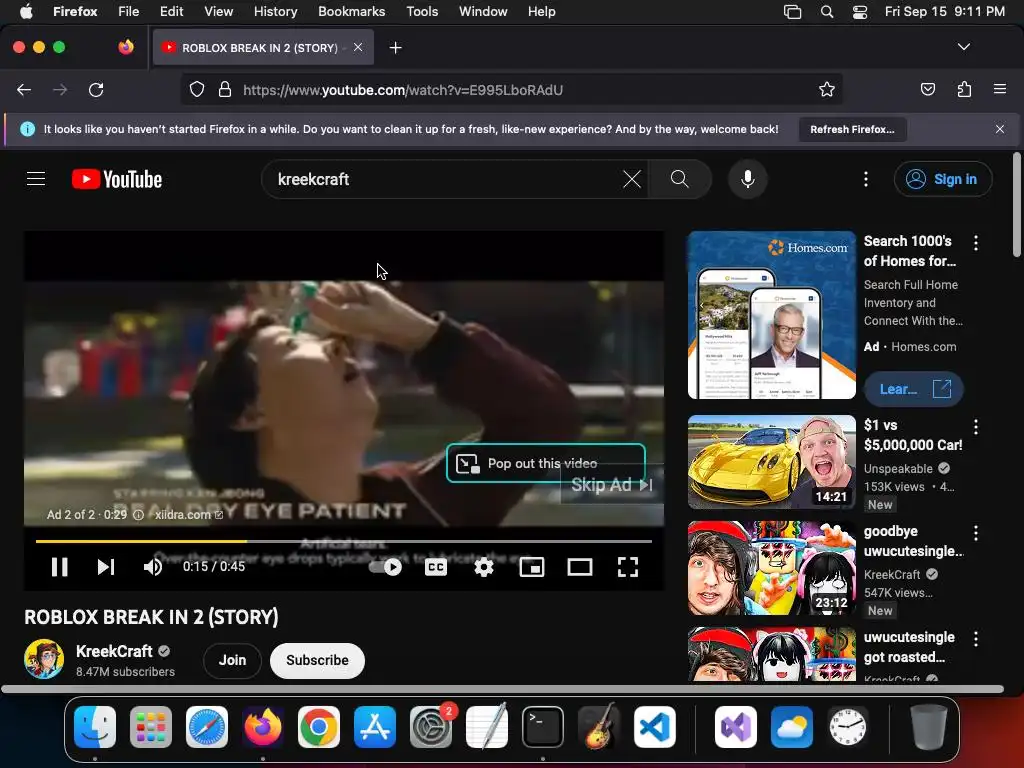Viewport: 1024px width, 768px height.
Task: Bookmark this page star icon
Action: pyautogui.click(x=827, y=89)
